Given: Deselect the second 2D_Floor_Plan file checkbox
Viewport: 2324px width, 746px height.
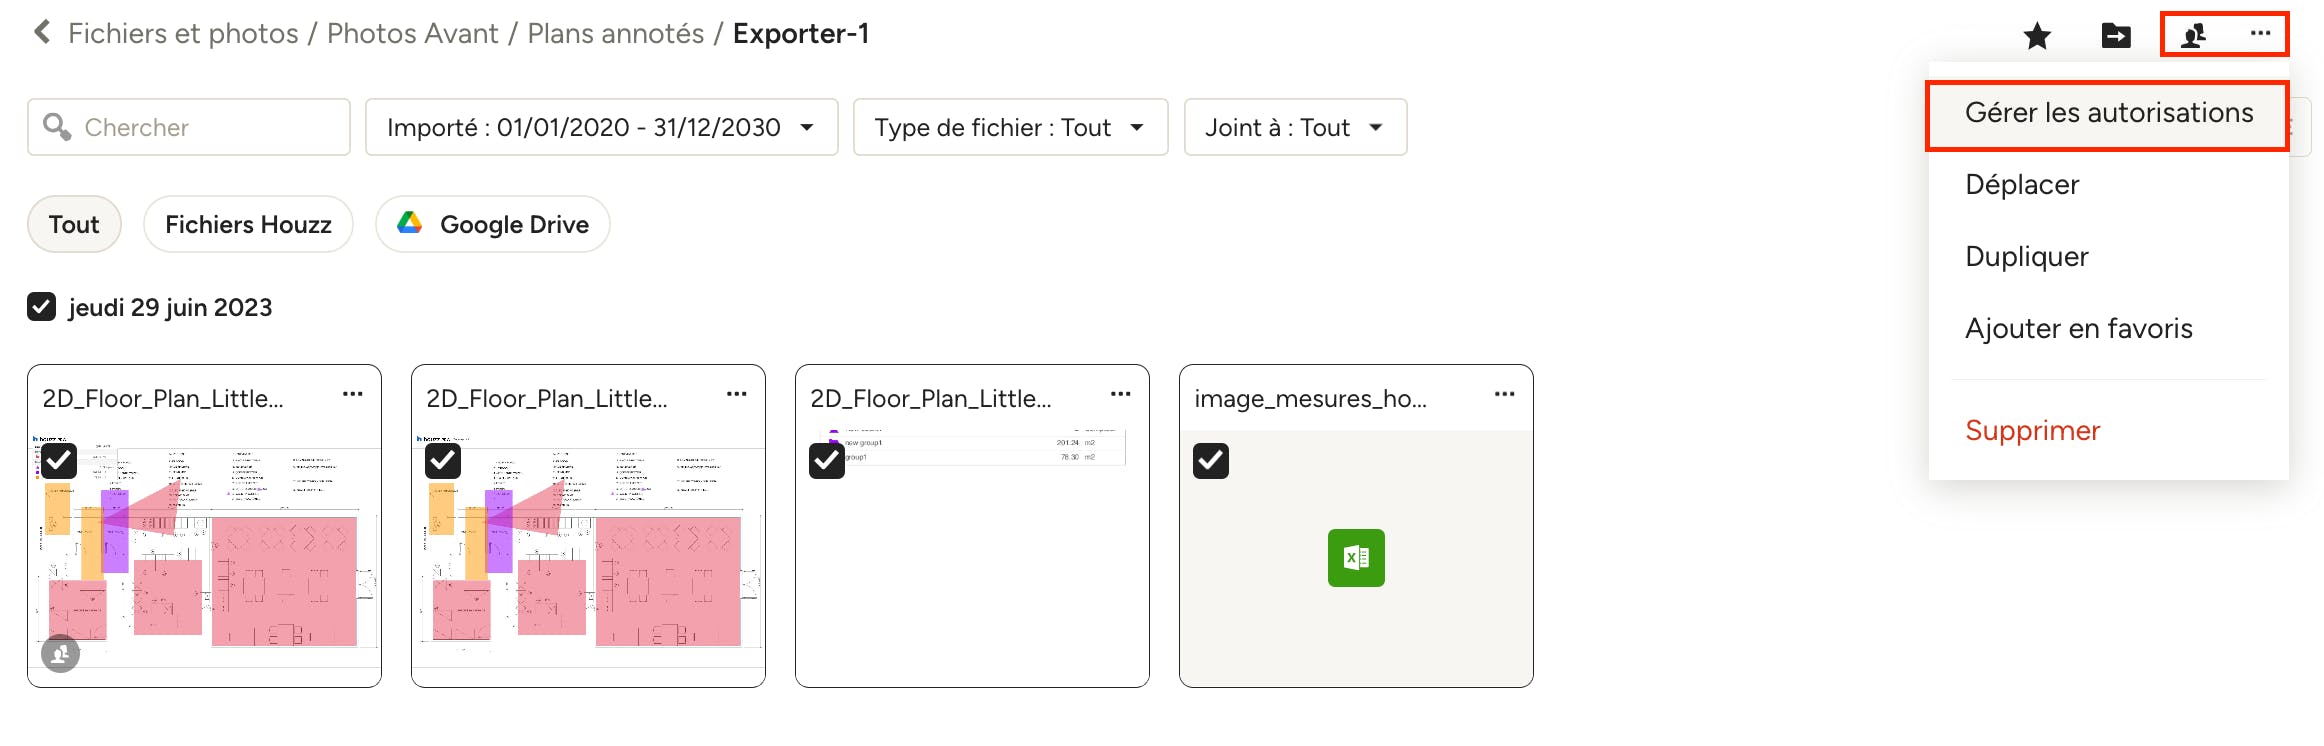Looking at the screenshot, I should click(x=443, y=461).
